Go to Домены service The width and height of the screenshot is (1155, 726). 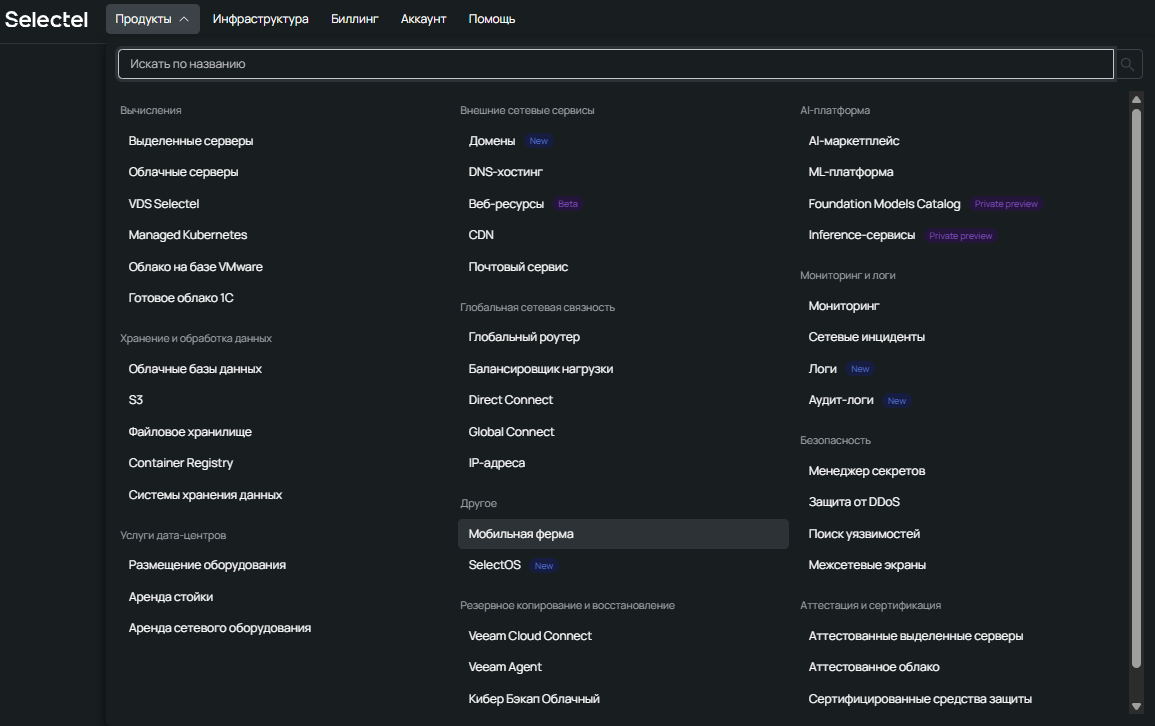tap(492, 141)
